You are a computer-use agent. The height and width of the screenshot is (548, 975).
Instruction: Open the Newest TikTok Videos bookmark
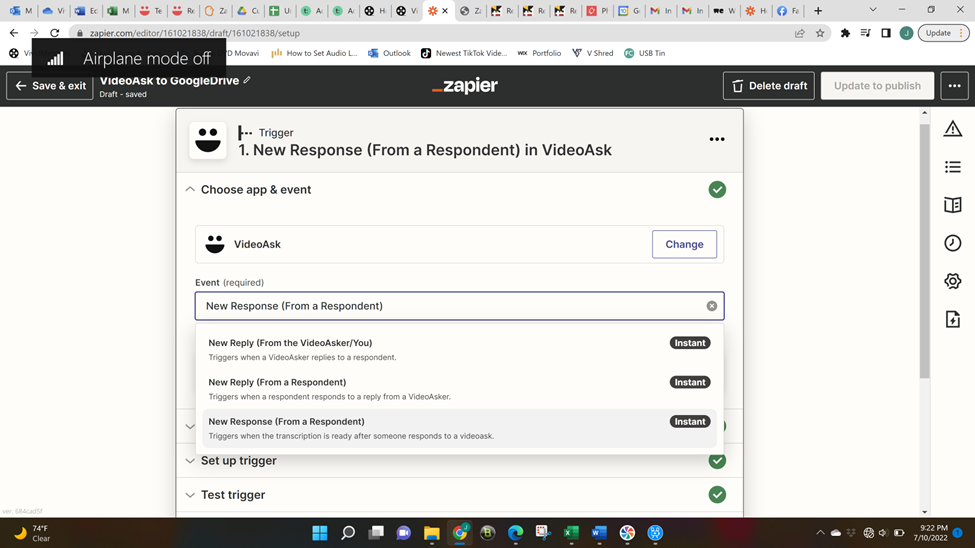(x=464, y=53)
